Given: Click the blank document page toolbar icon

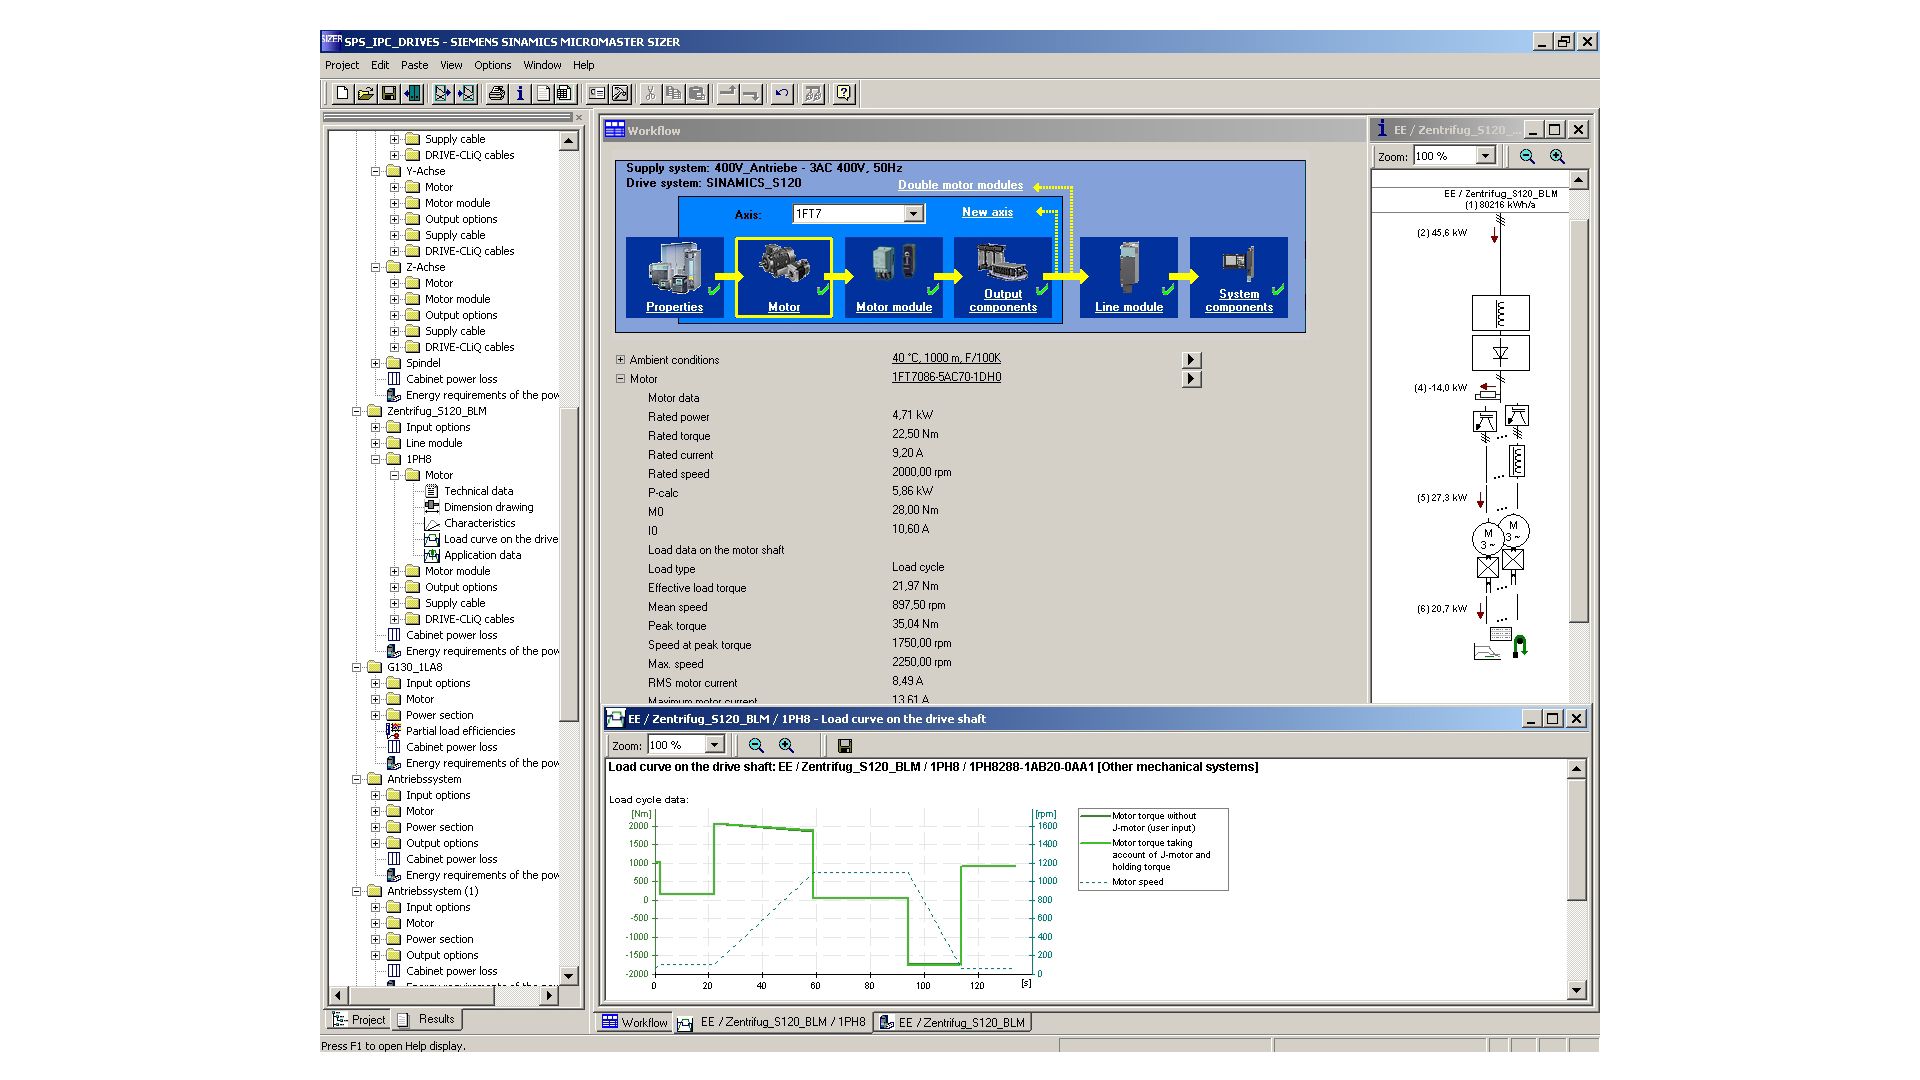Looking at the screenshot, I should 542,94.
